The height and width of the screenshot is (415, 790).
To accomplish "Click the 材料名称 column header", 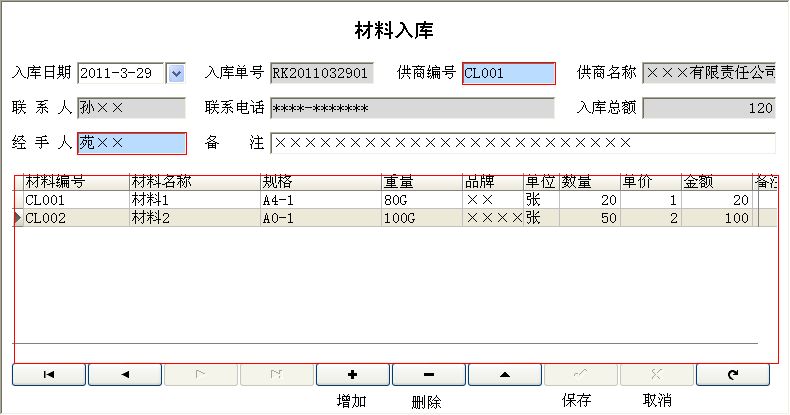I will [195, 182].
